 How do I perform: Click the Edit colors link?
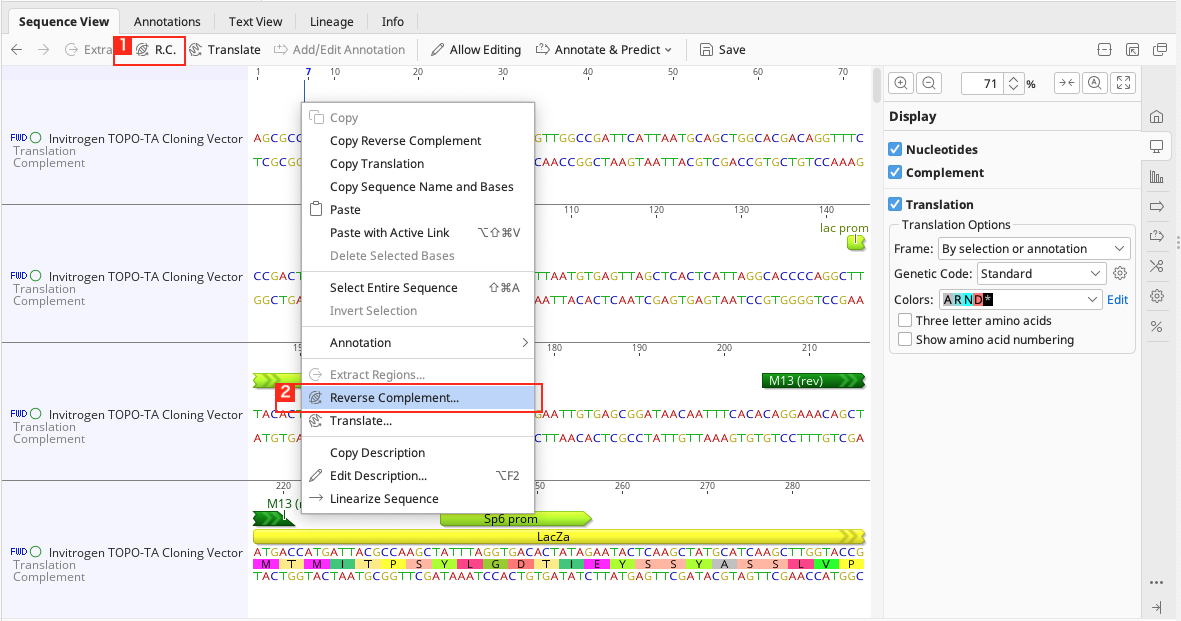(1117, 299)
